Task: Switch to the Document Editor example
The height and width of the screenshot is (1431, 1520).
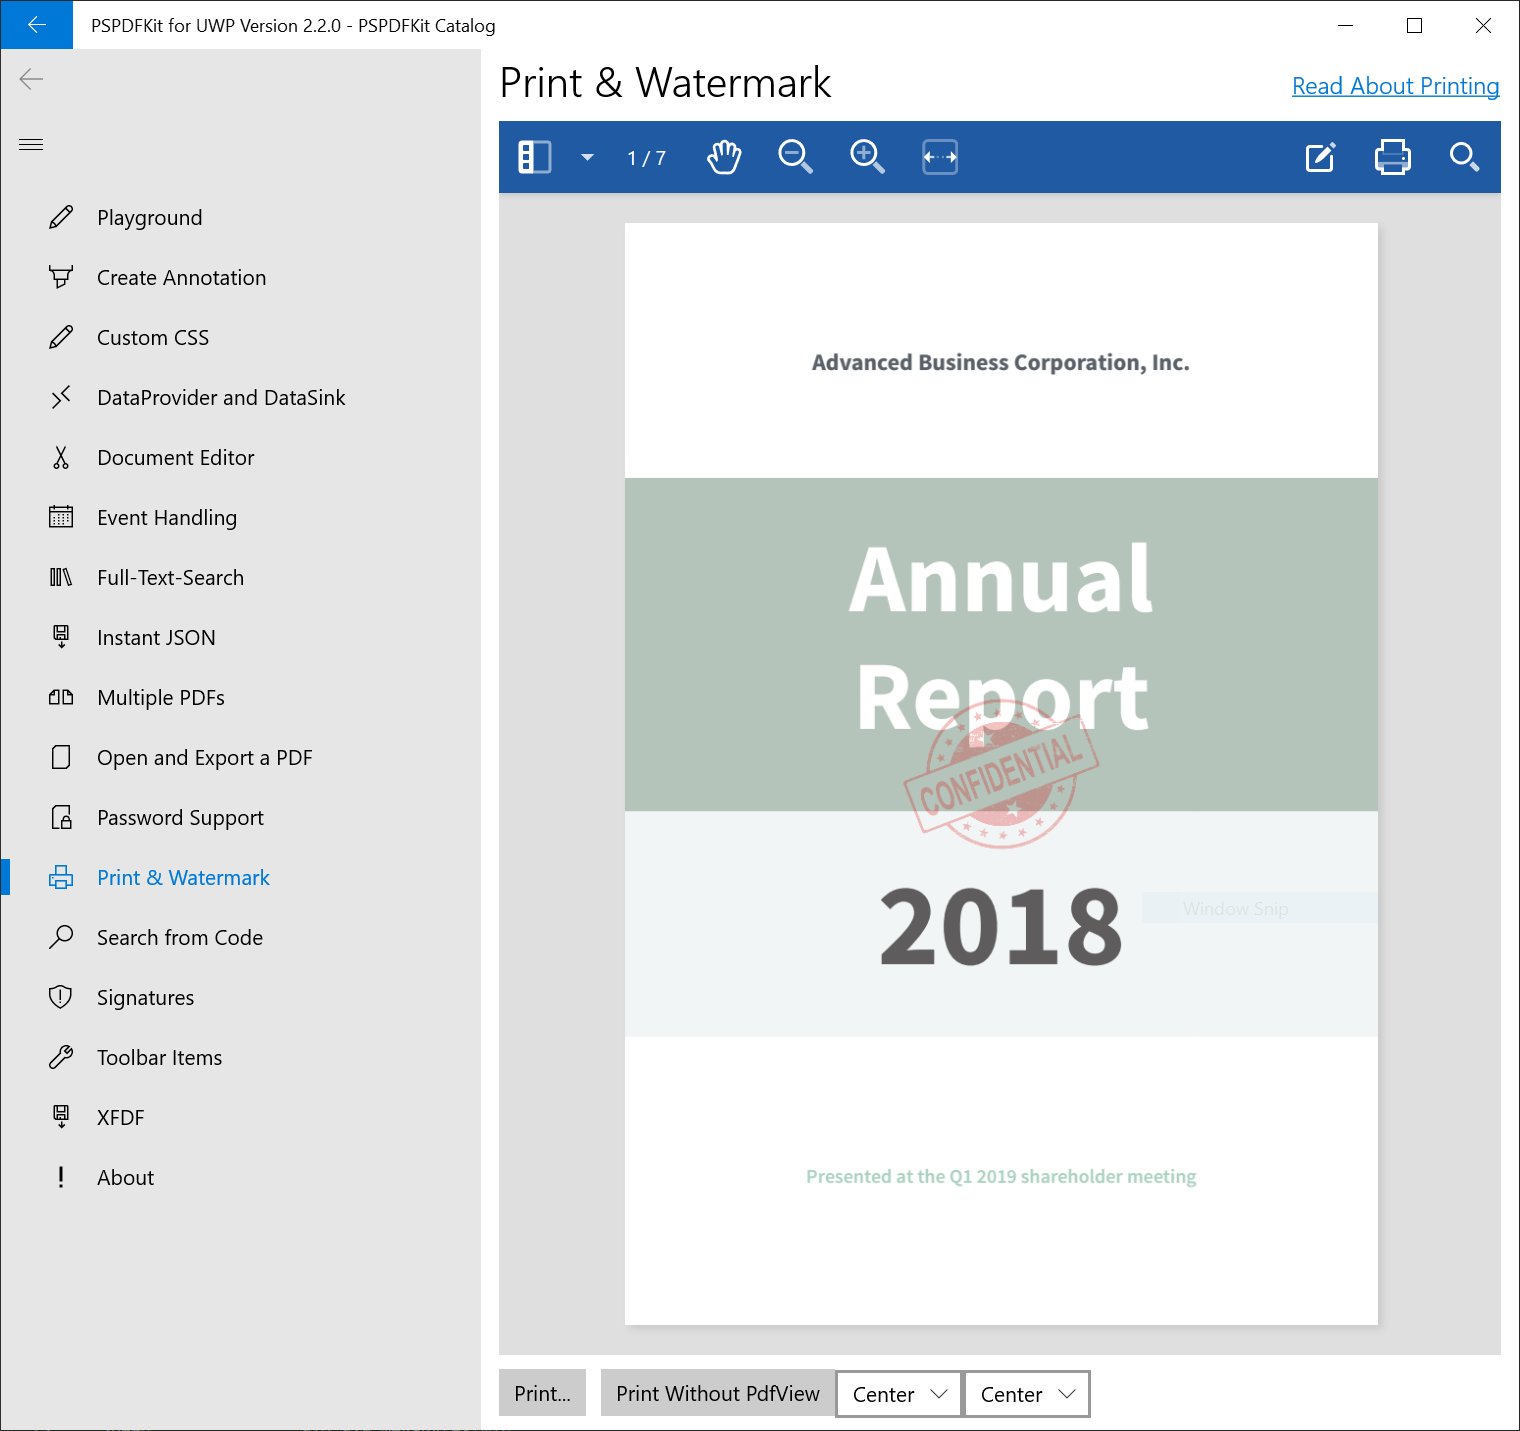Action: 176,457
